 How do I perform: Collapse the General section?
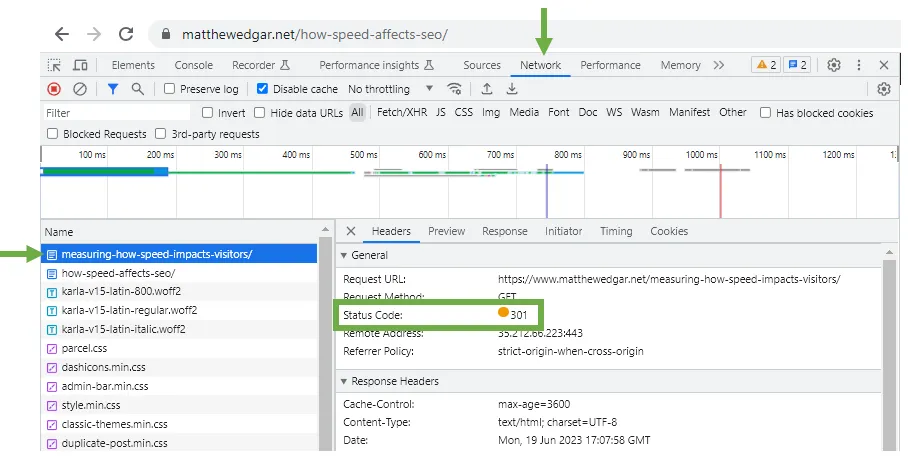344,255
